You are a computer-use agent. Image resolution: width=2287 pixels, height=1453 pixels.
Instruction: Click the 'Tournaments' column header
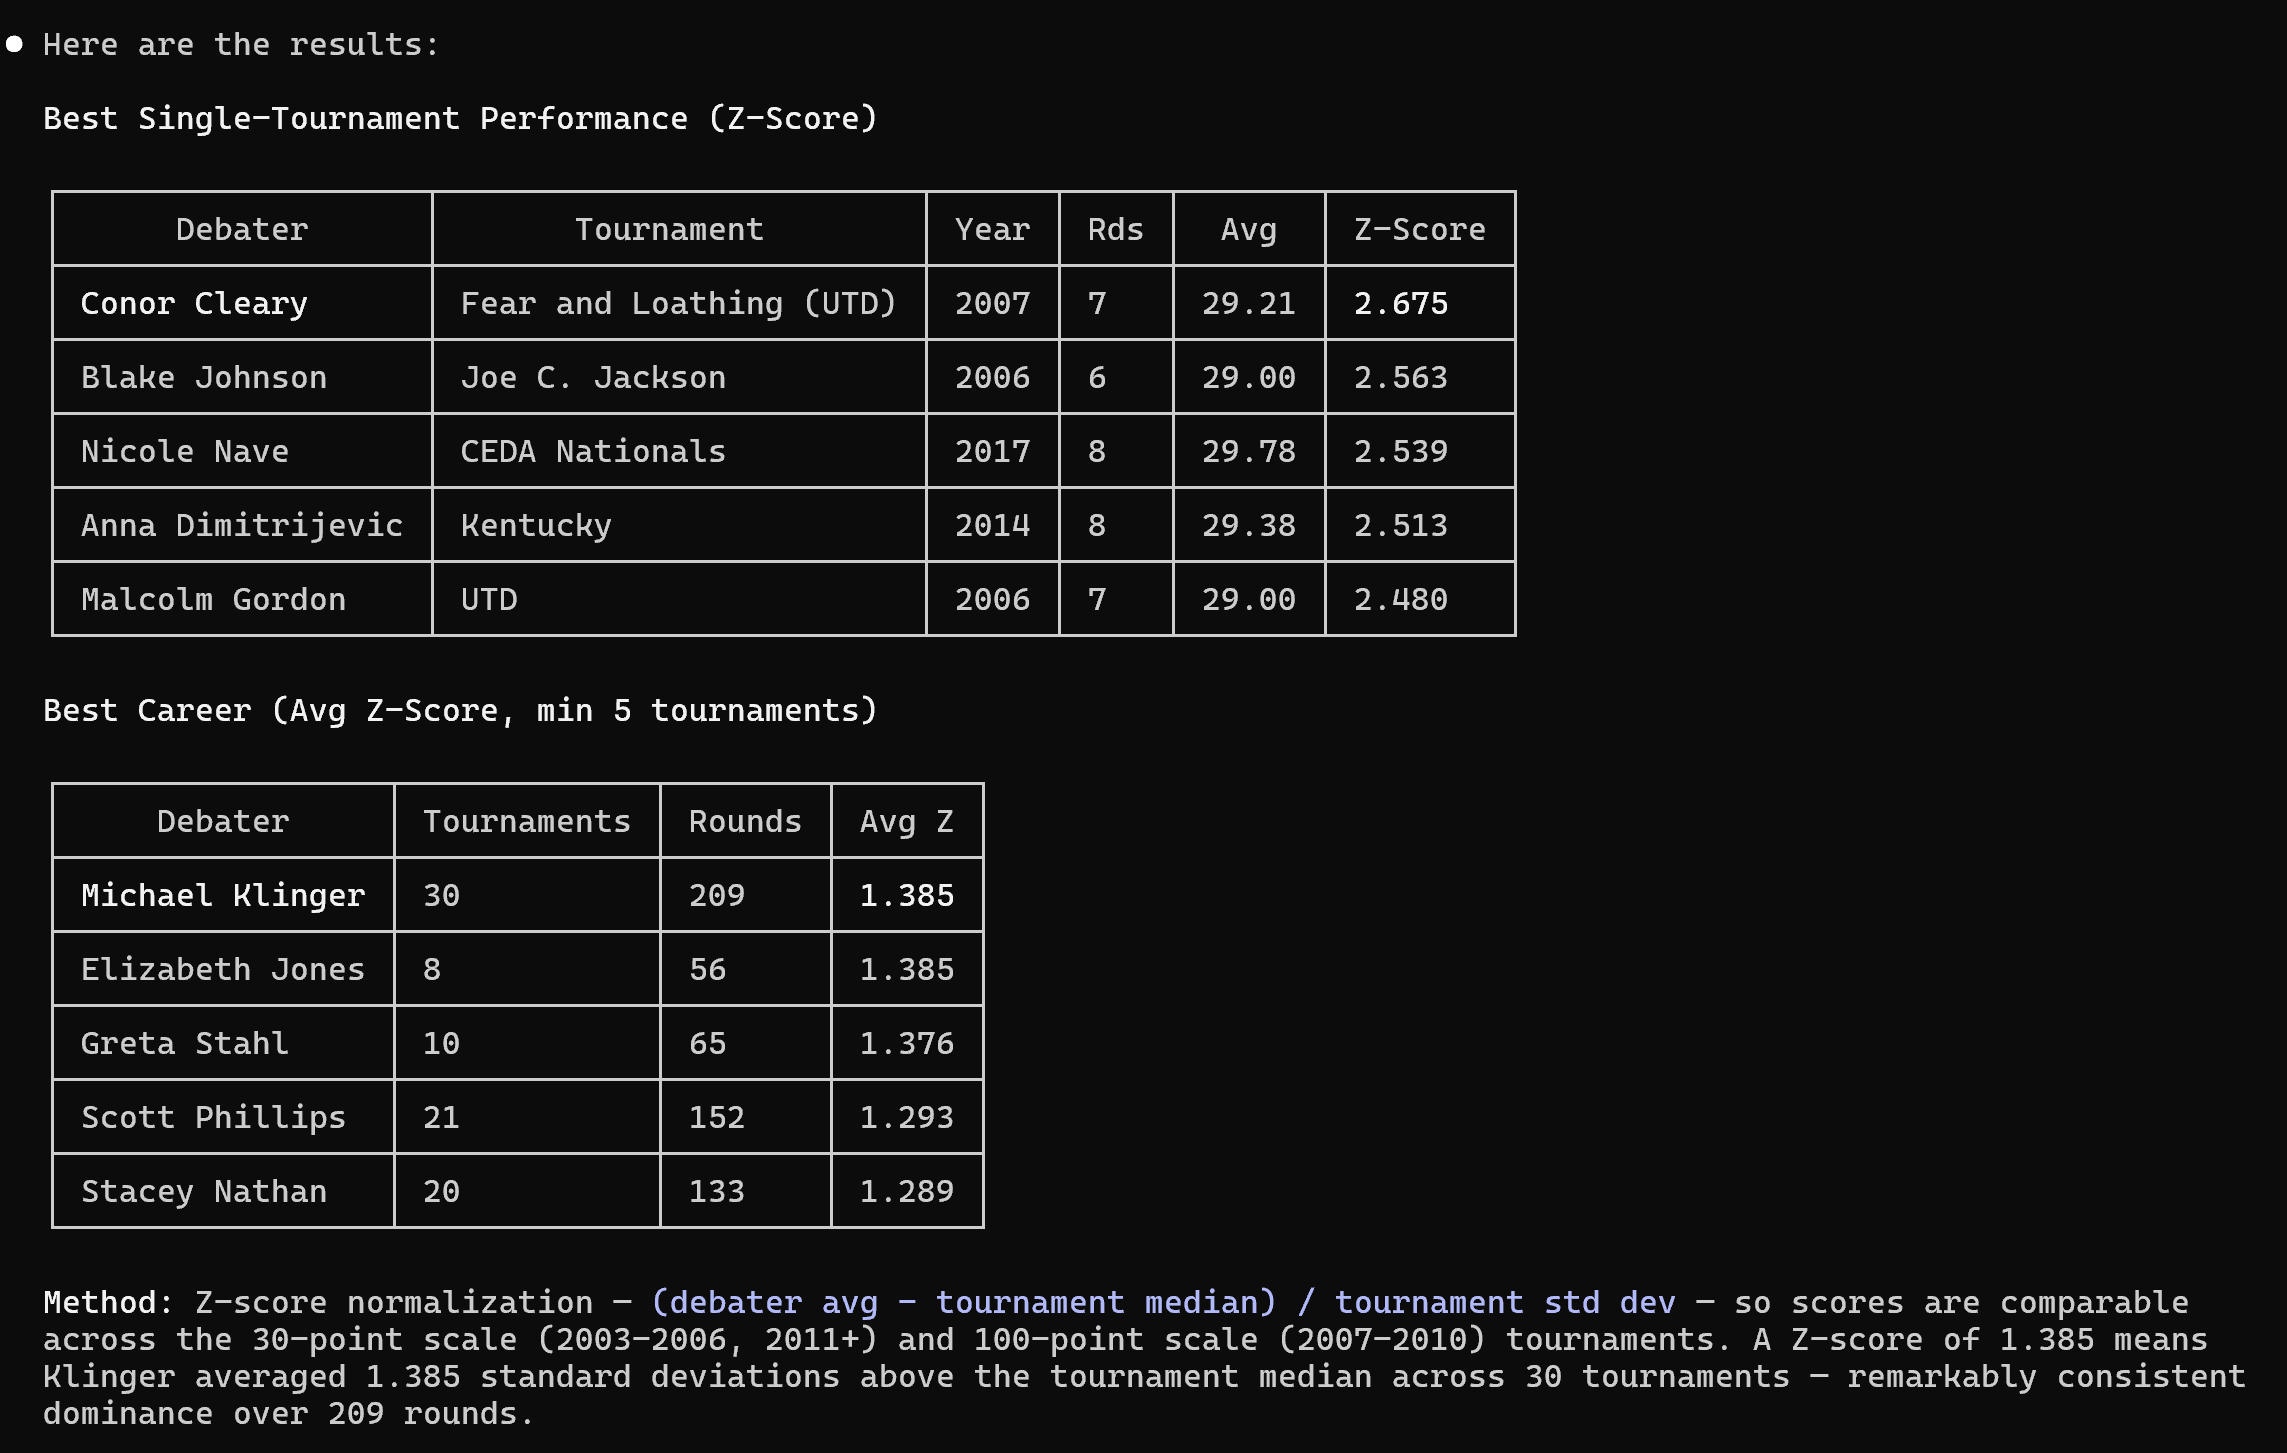(527, 821)
